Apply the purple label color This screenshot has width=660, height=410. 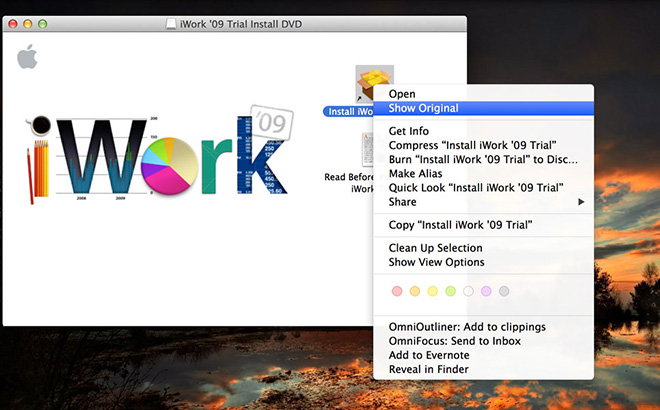tap(486, 291)
